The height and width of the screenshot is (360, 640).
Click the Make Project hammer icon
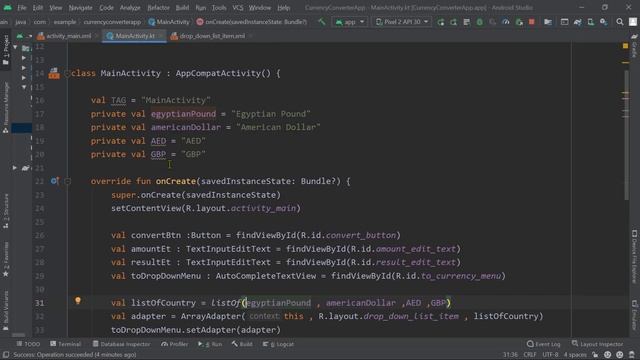click(322, 22)
